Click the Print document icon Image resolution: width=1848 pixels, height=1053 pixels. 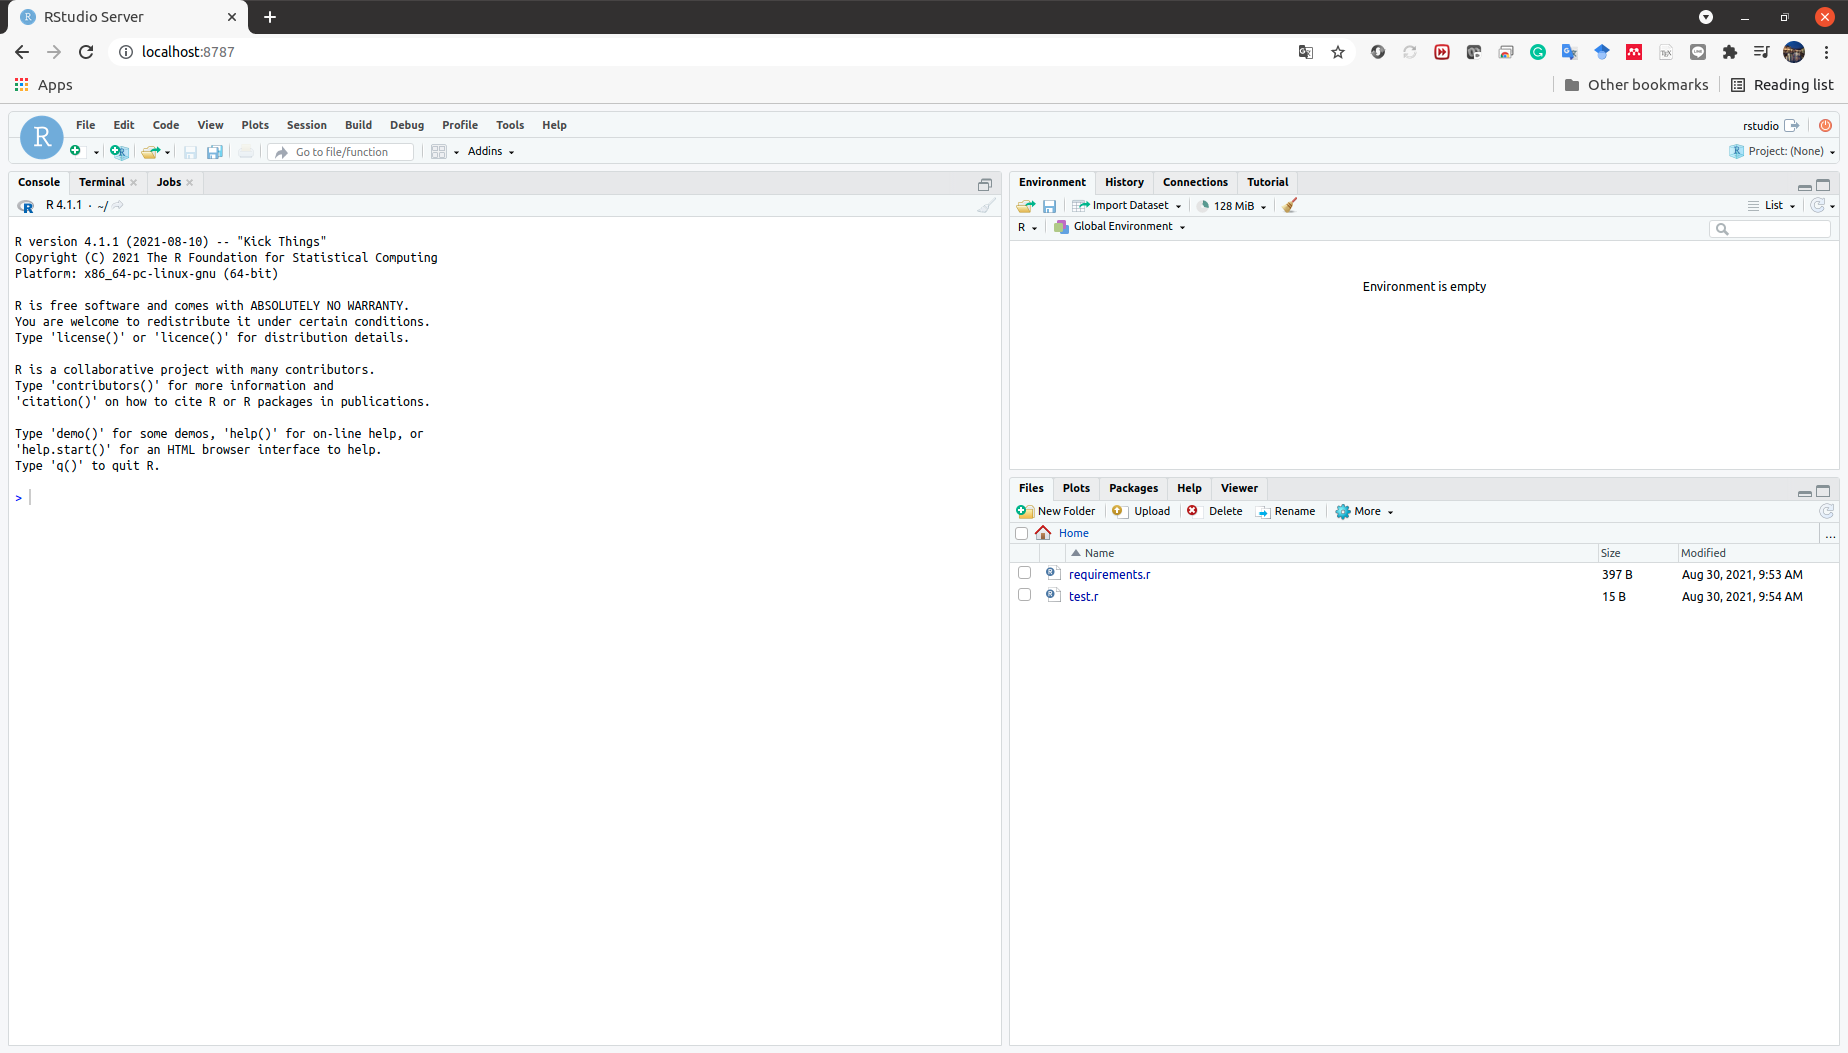[x=246, y=152]
